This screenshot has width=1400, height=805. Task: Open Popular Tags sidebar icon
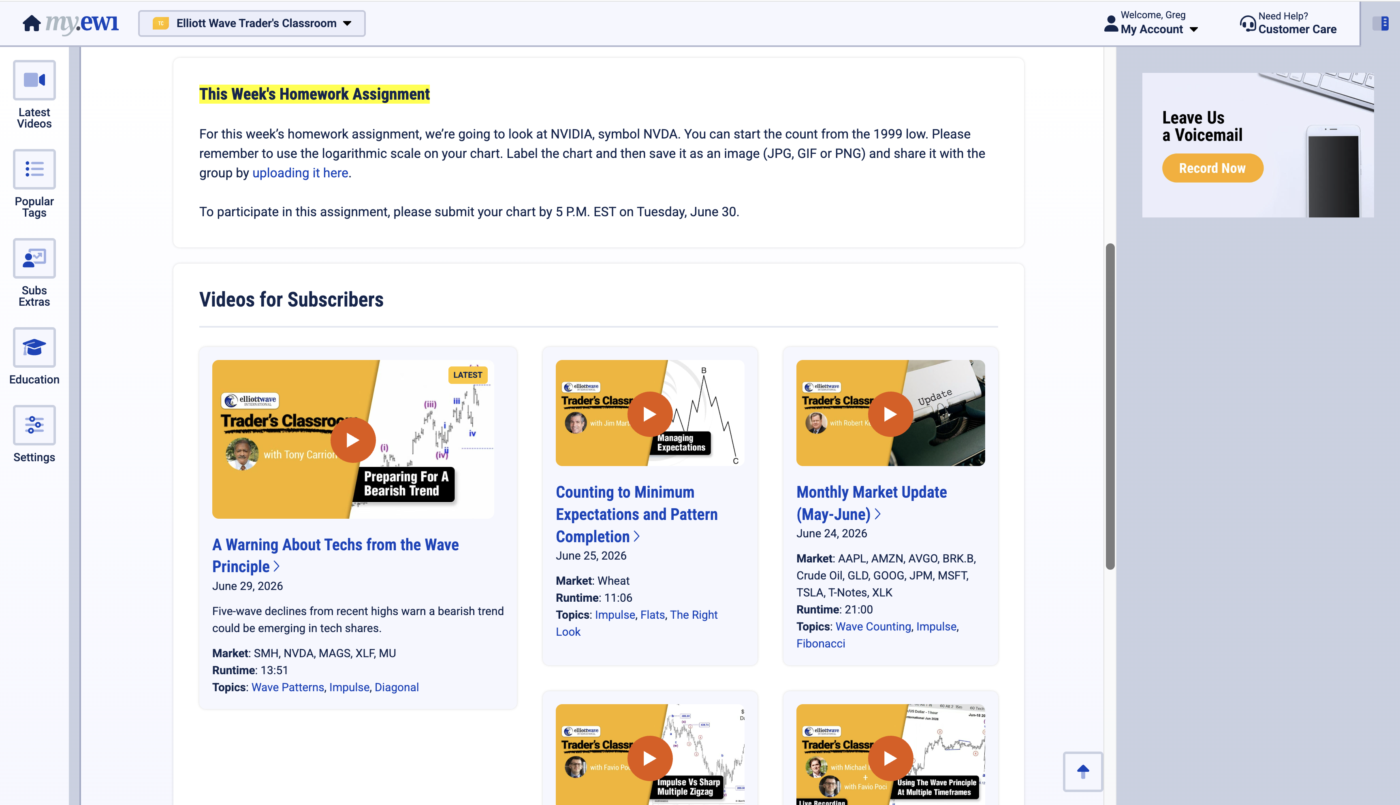tap(34, 169)
